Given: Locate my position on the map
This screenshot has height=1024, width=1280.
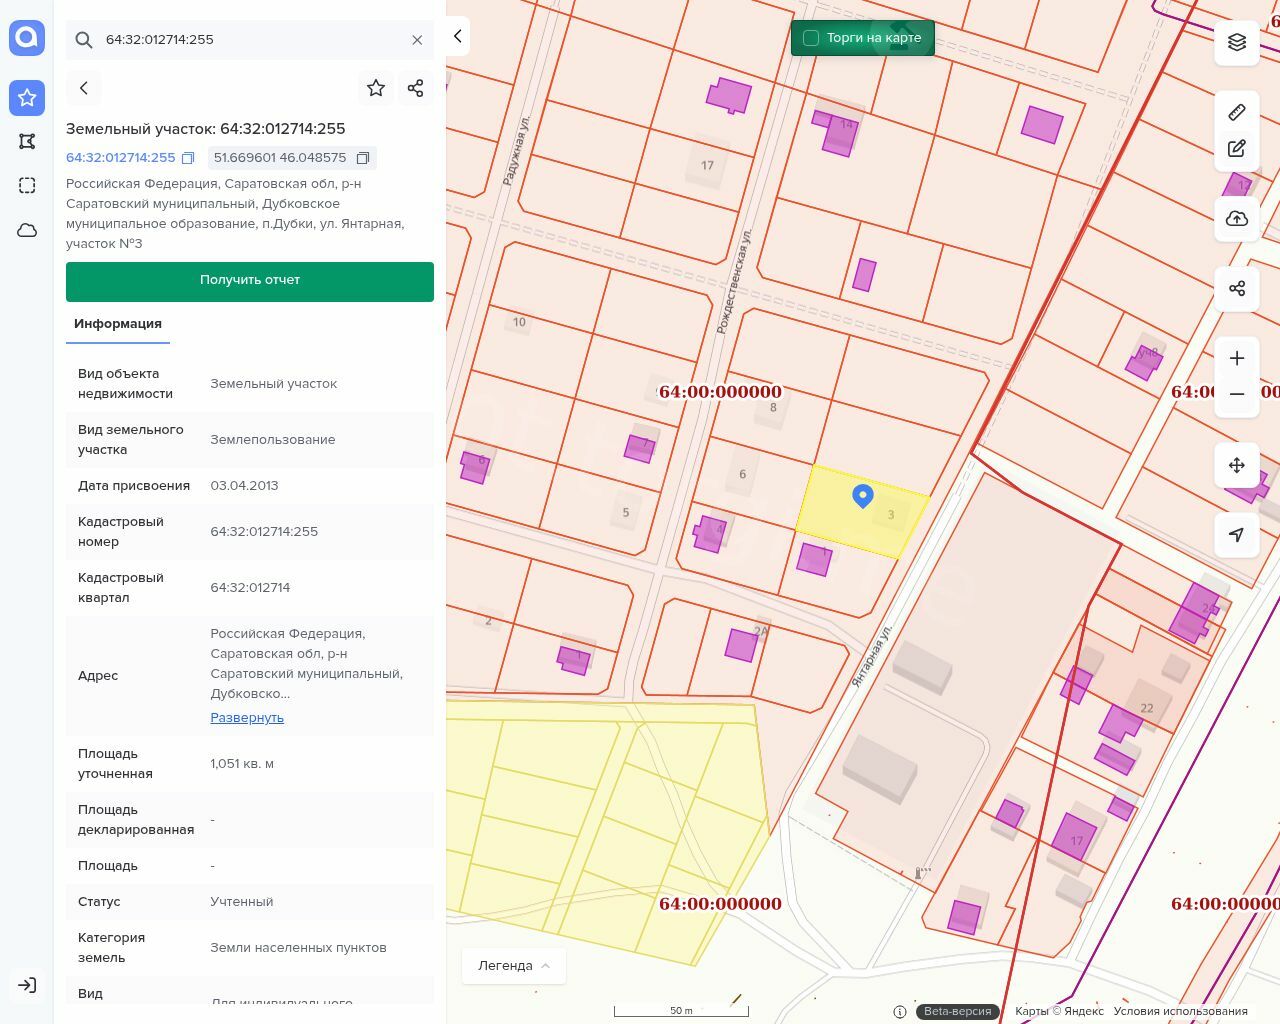Looking at the screenshot, I should tap(1237, 535).
